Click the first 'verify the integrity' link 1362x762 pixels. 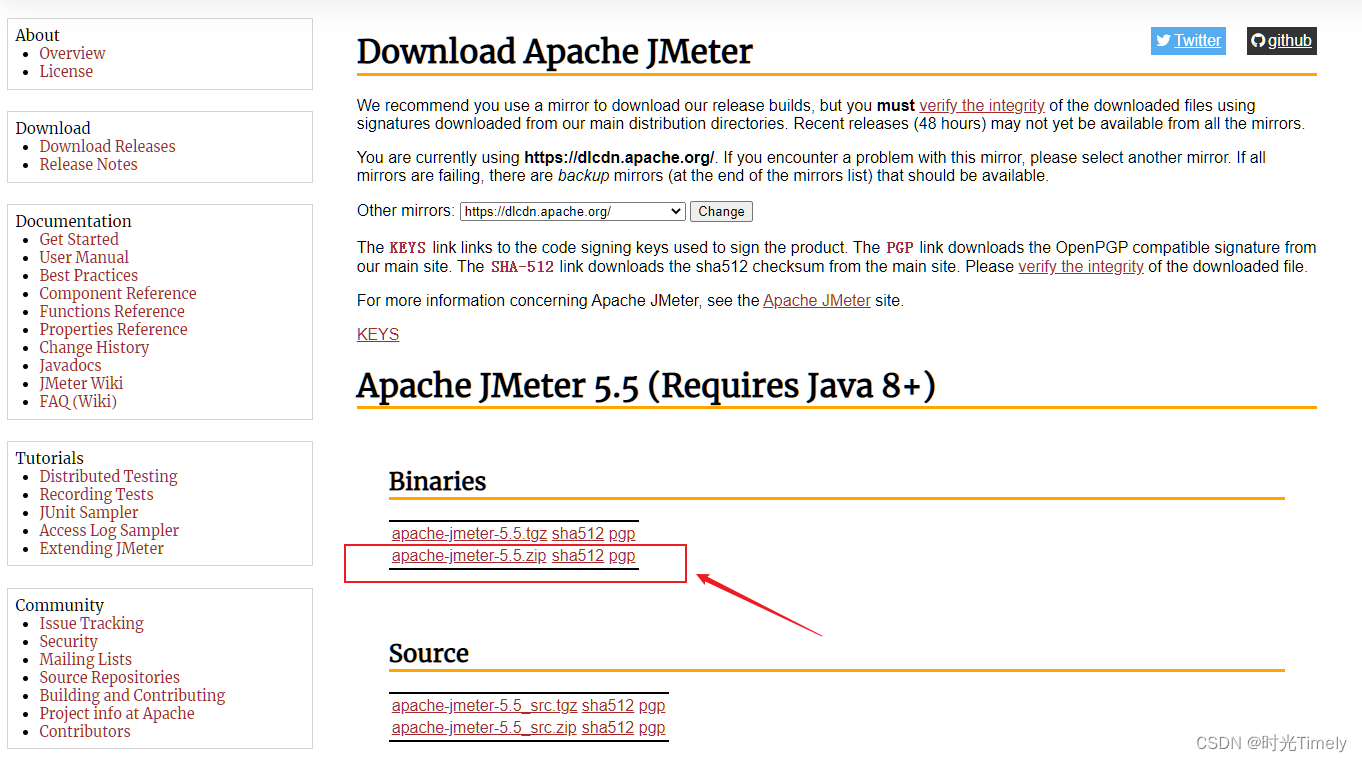(x=982, y=105)
